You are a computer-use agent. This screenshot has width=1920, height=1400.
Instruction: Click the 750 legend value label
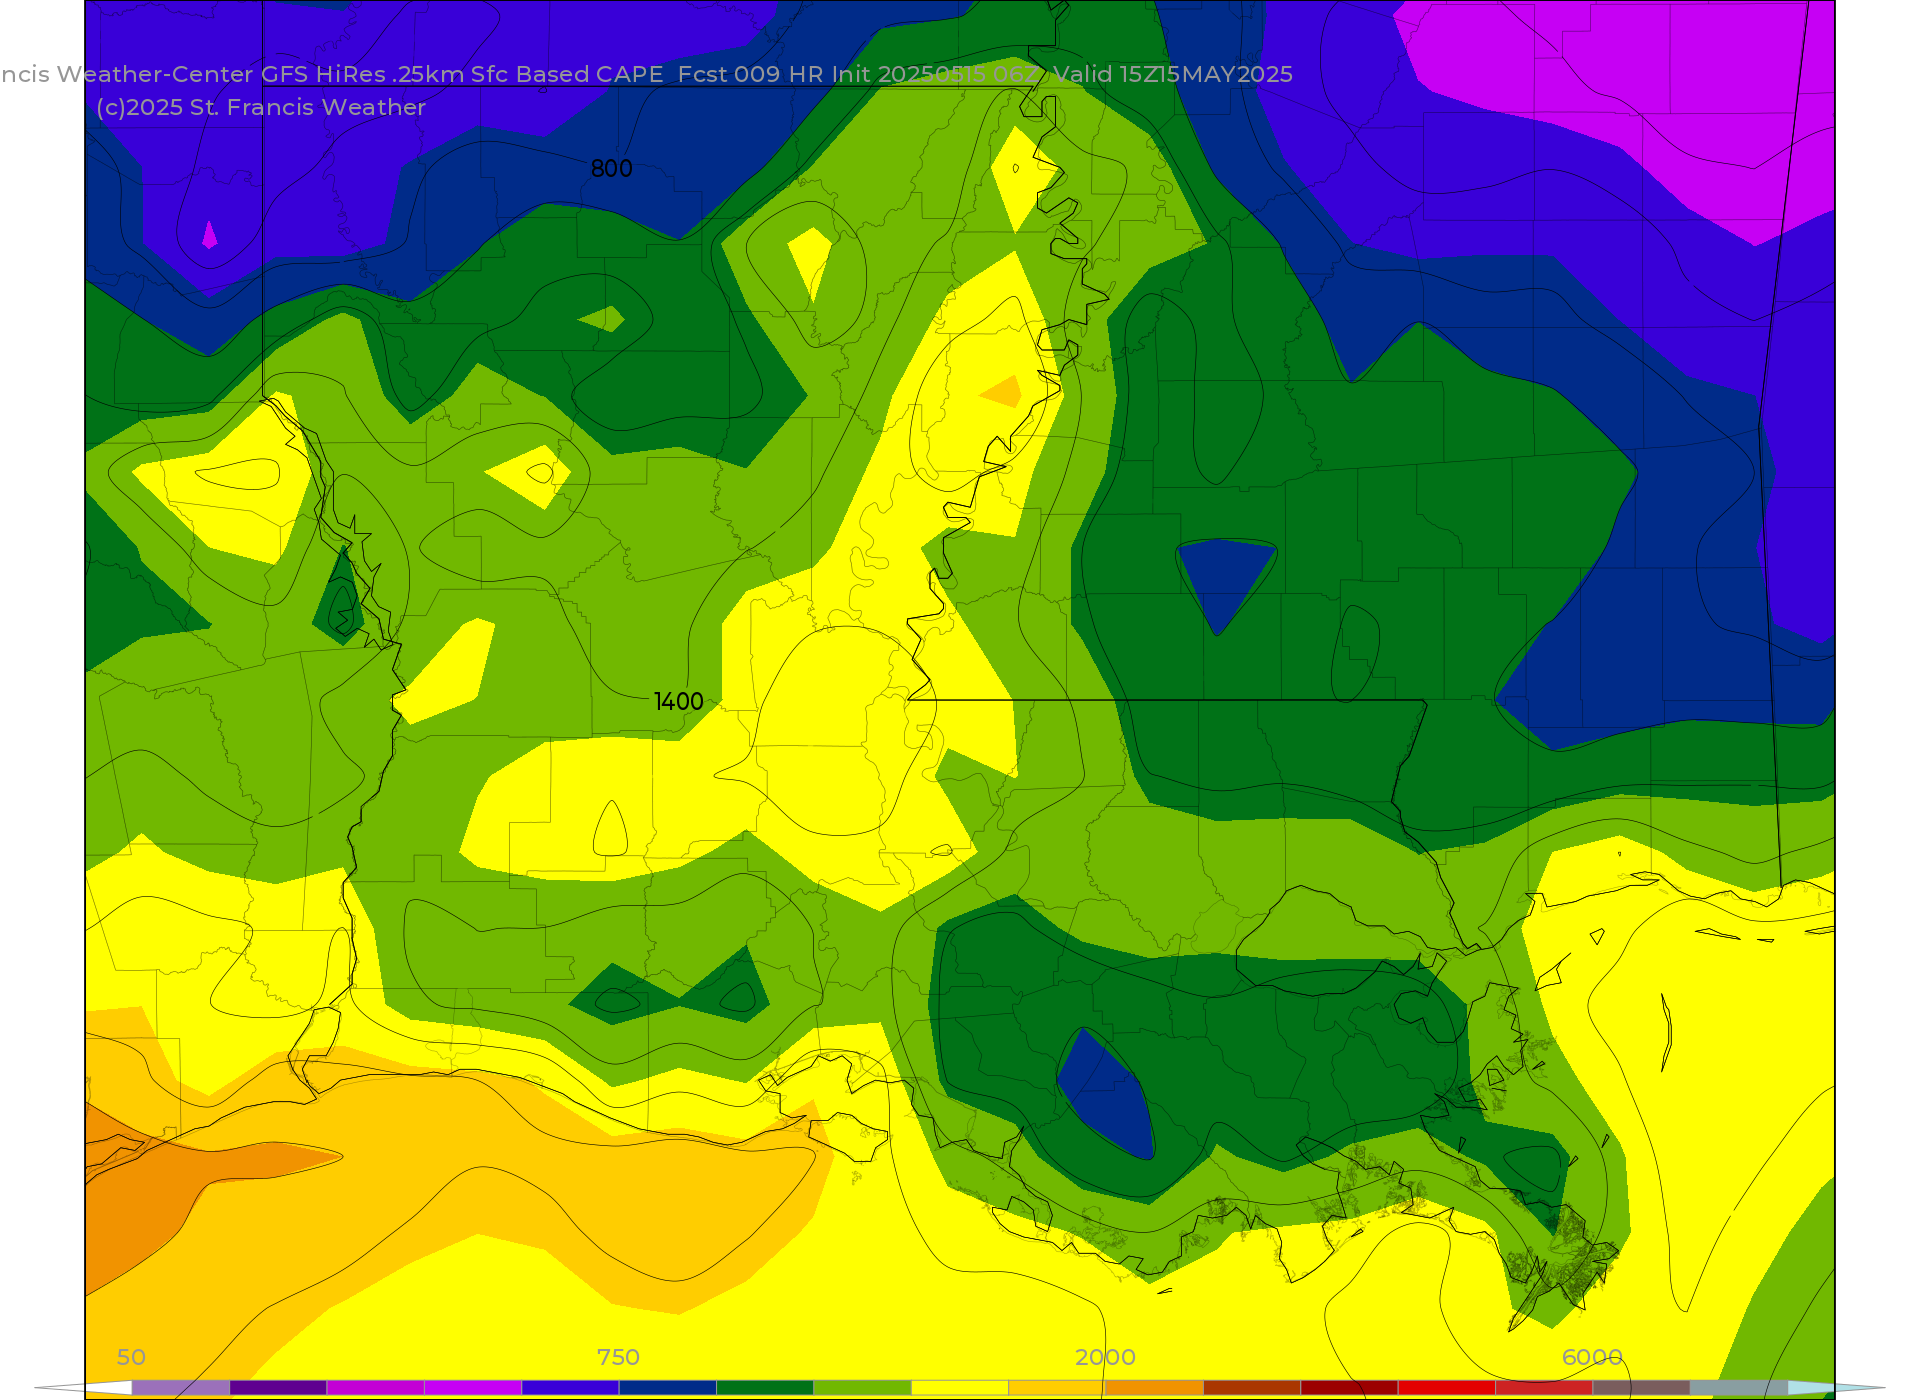[x=618, y=1357]
